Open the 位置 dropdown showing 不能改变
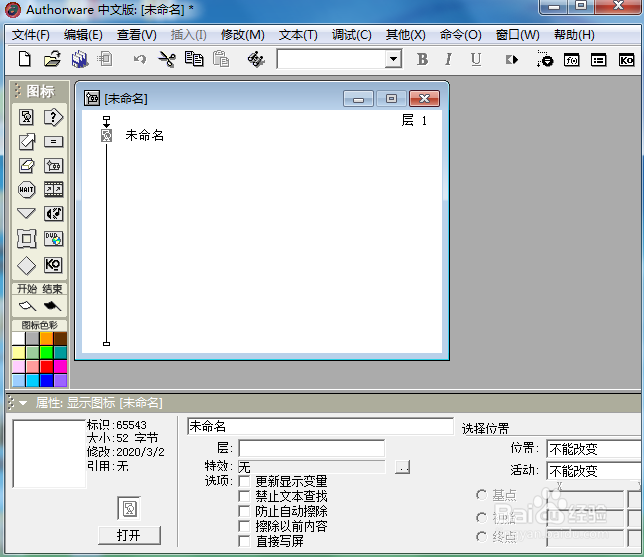644x557 pixels. point(594,449)
